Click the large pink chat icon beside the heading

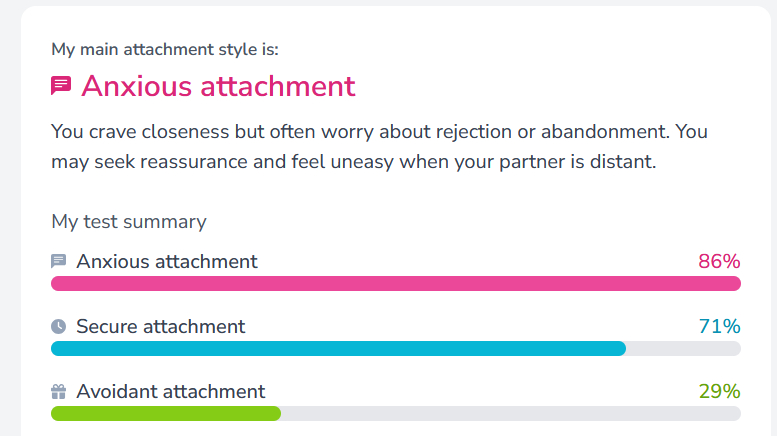coord(61,86)
